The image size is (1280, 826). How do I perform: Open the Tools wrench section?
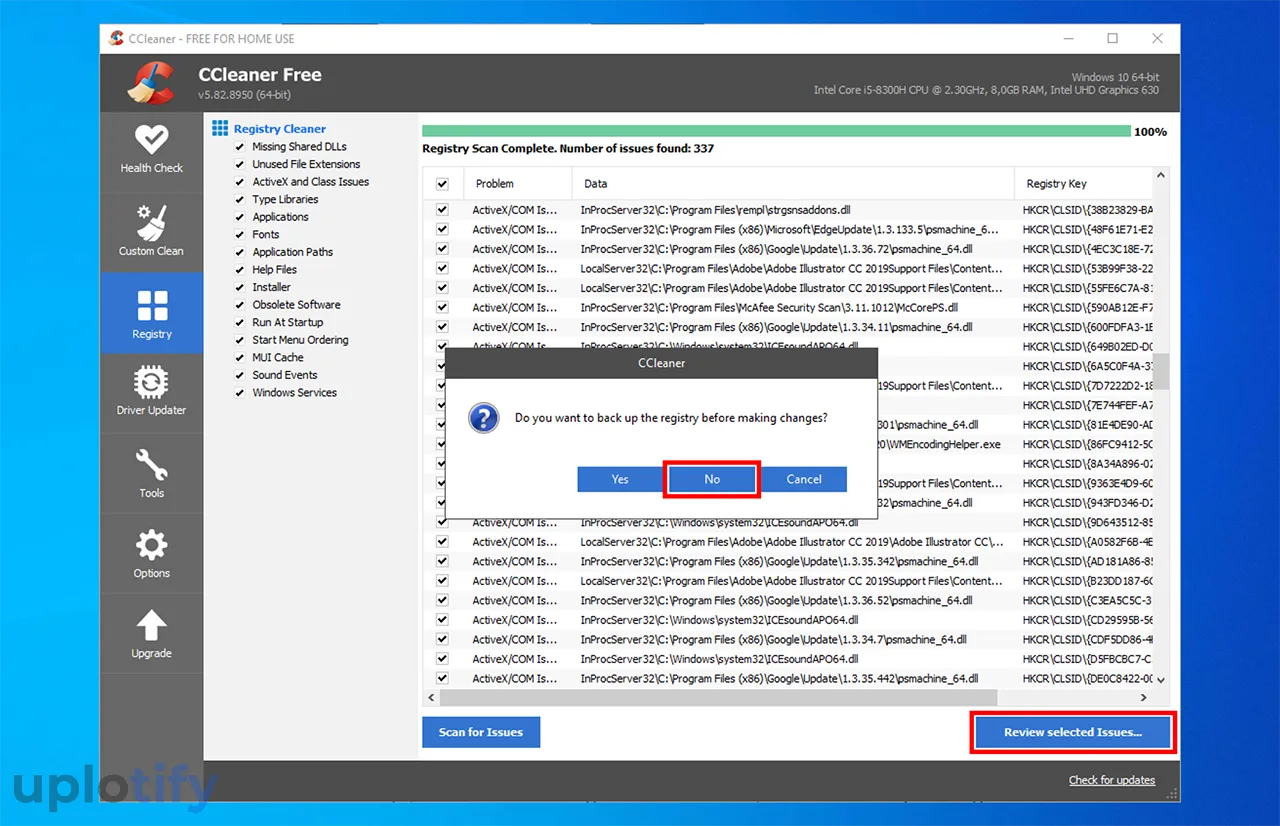pyautogui.click(x=152, y=472)
